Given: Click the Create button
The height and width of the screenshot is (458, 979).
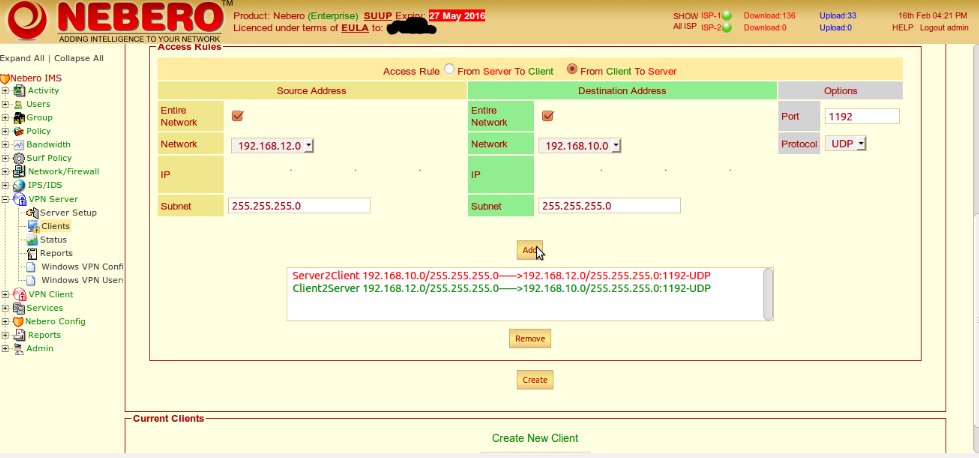Looking at the screenshot, I should pos(535,379).
